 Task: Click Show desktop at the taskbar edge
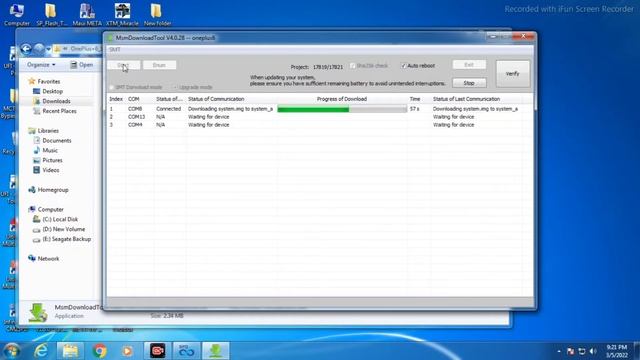(637, 351)
